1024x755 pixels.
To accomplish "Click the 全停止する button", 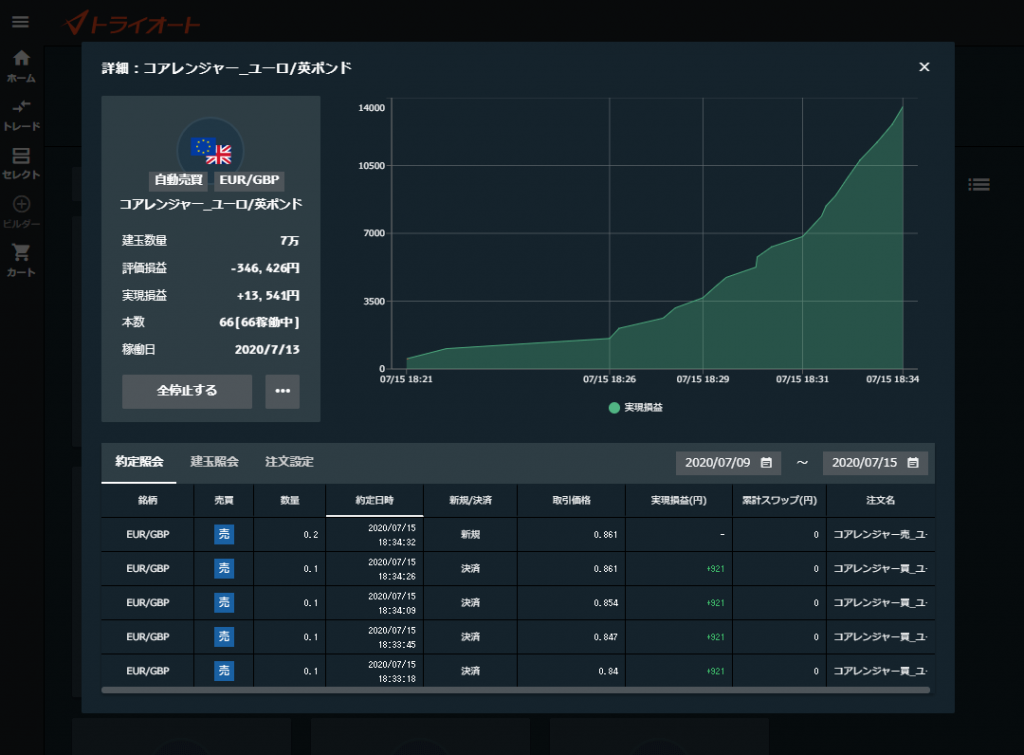I will click(187, 391).
